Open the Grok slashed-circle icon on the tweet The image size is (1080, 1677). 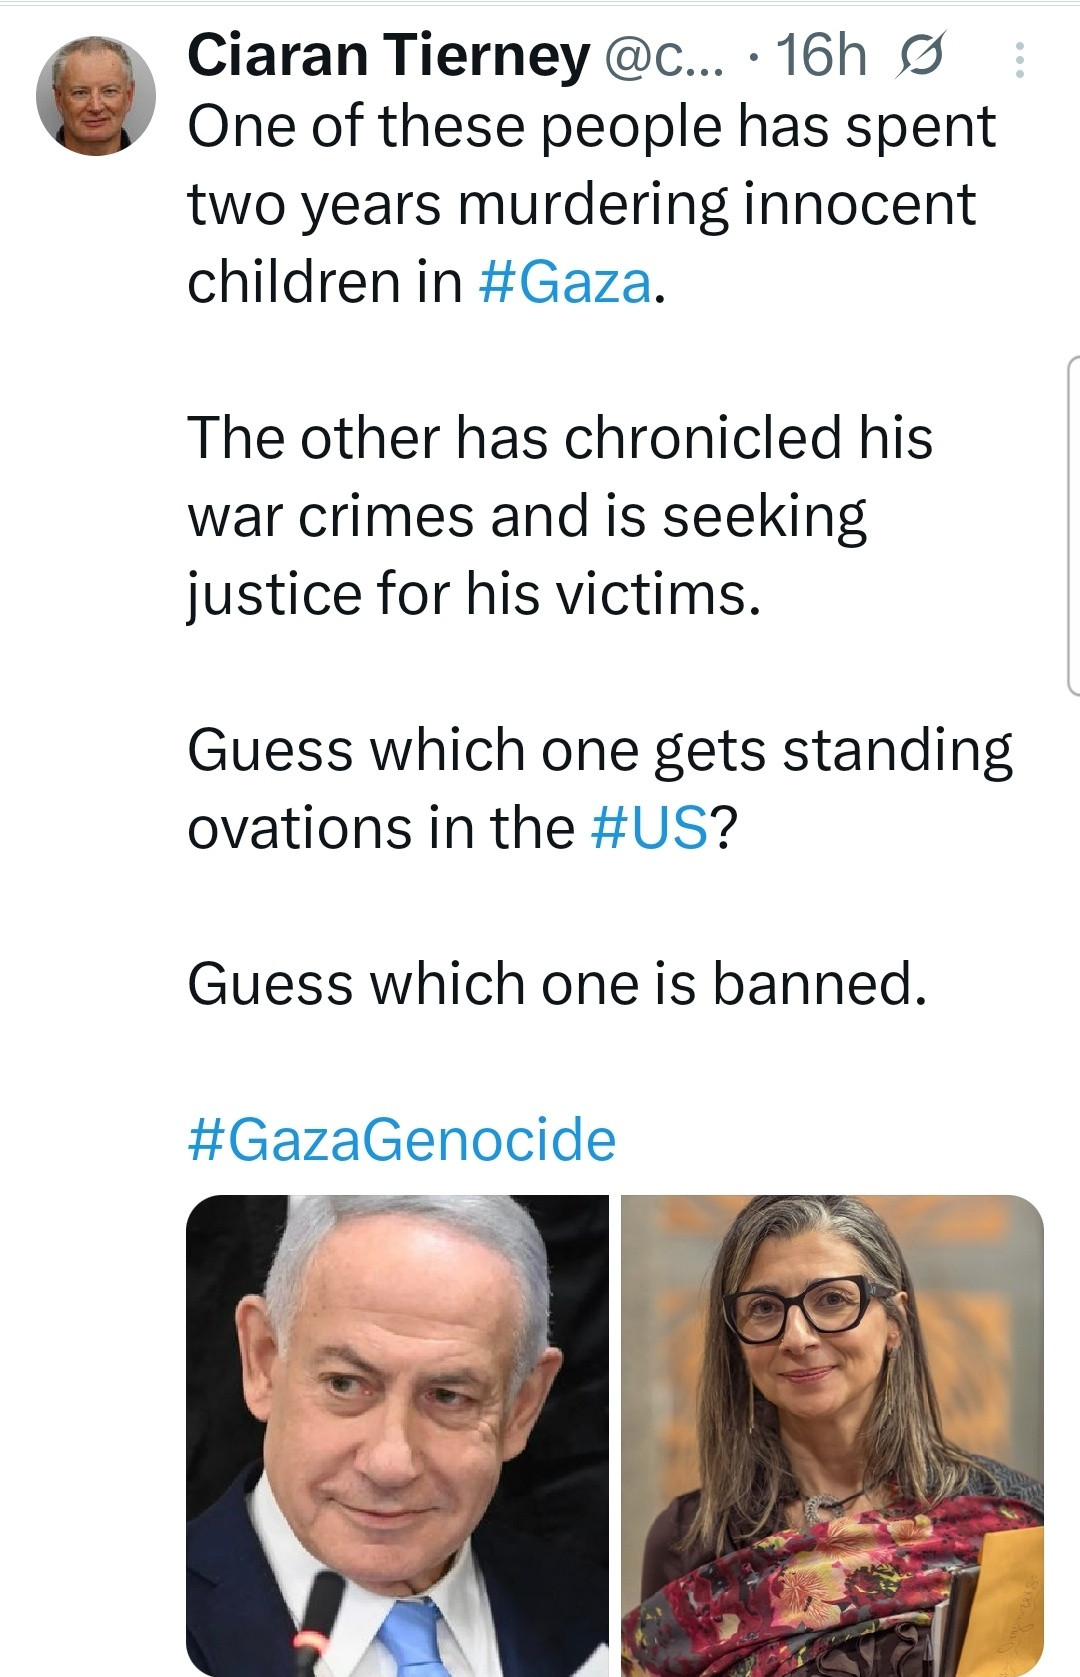tap(919, 57)
